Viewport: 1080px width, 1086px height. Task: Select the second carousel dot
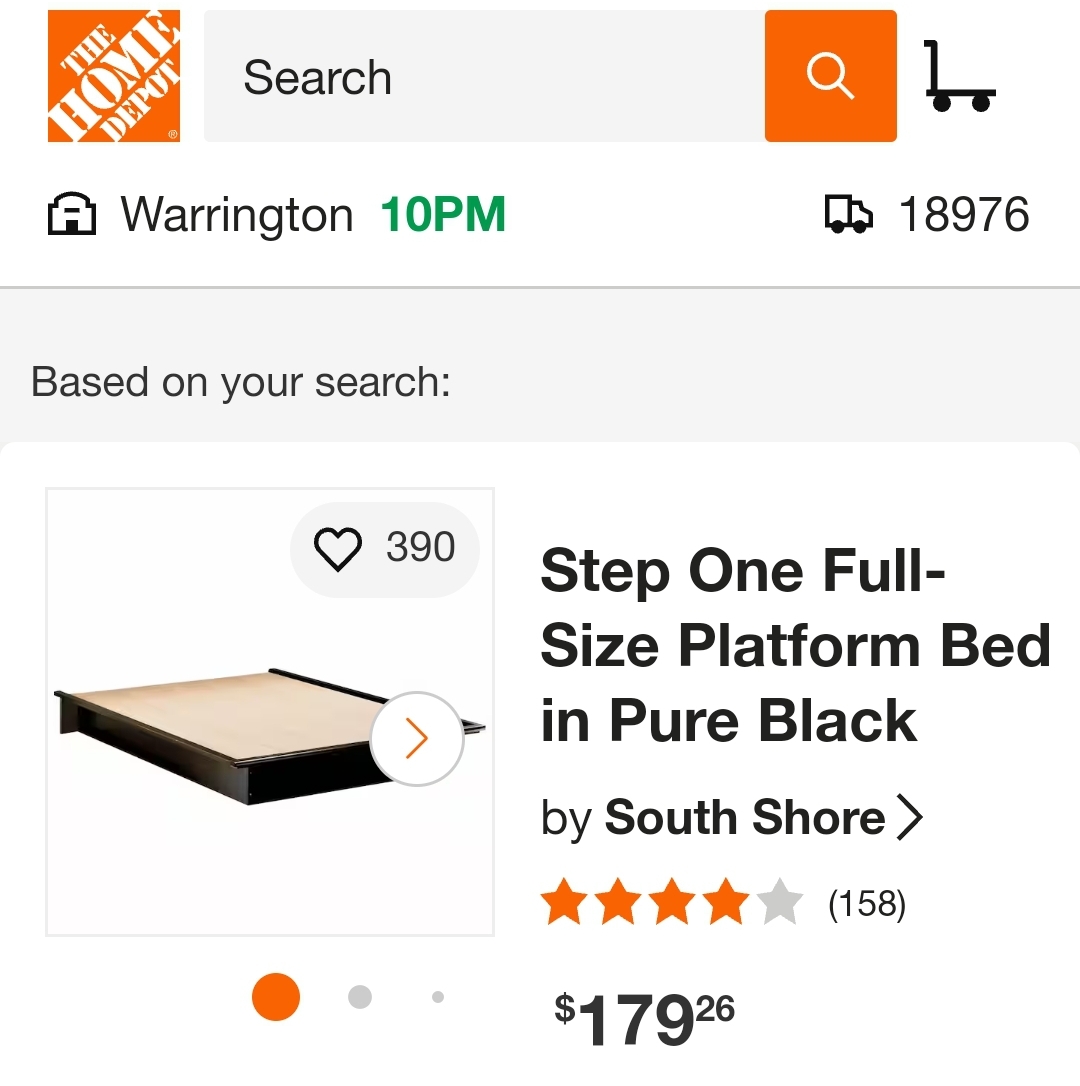pyautogui.click(x=360, y=997)
